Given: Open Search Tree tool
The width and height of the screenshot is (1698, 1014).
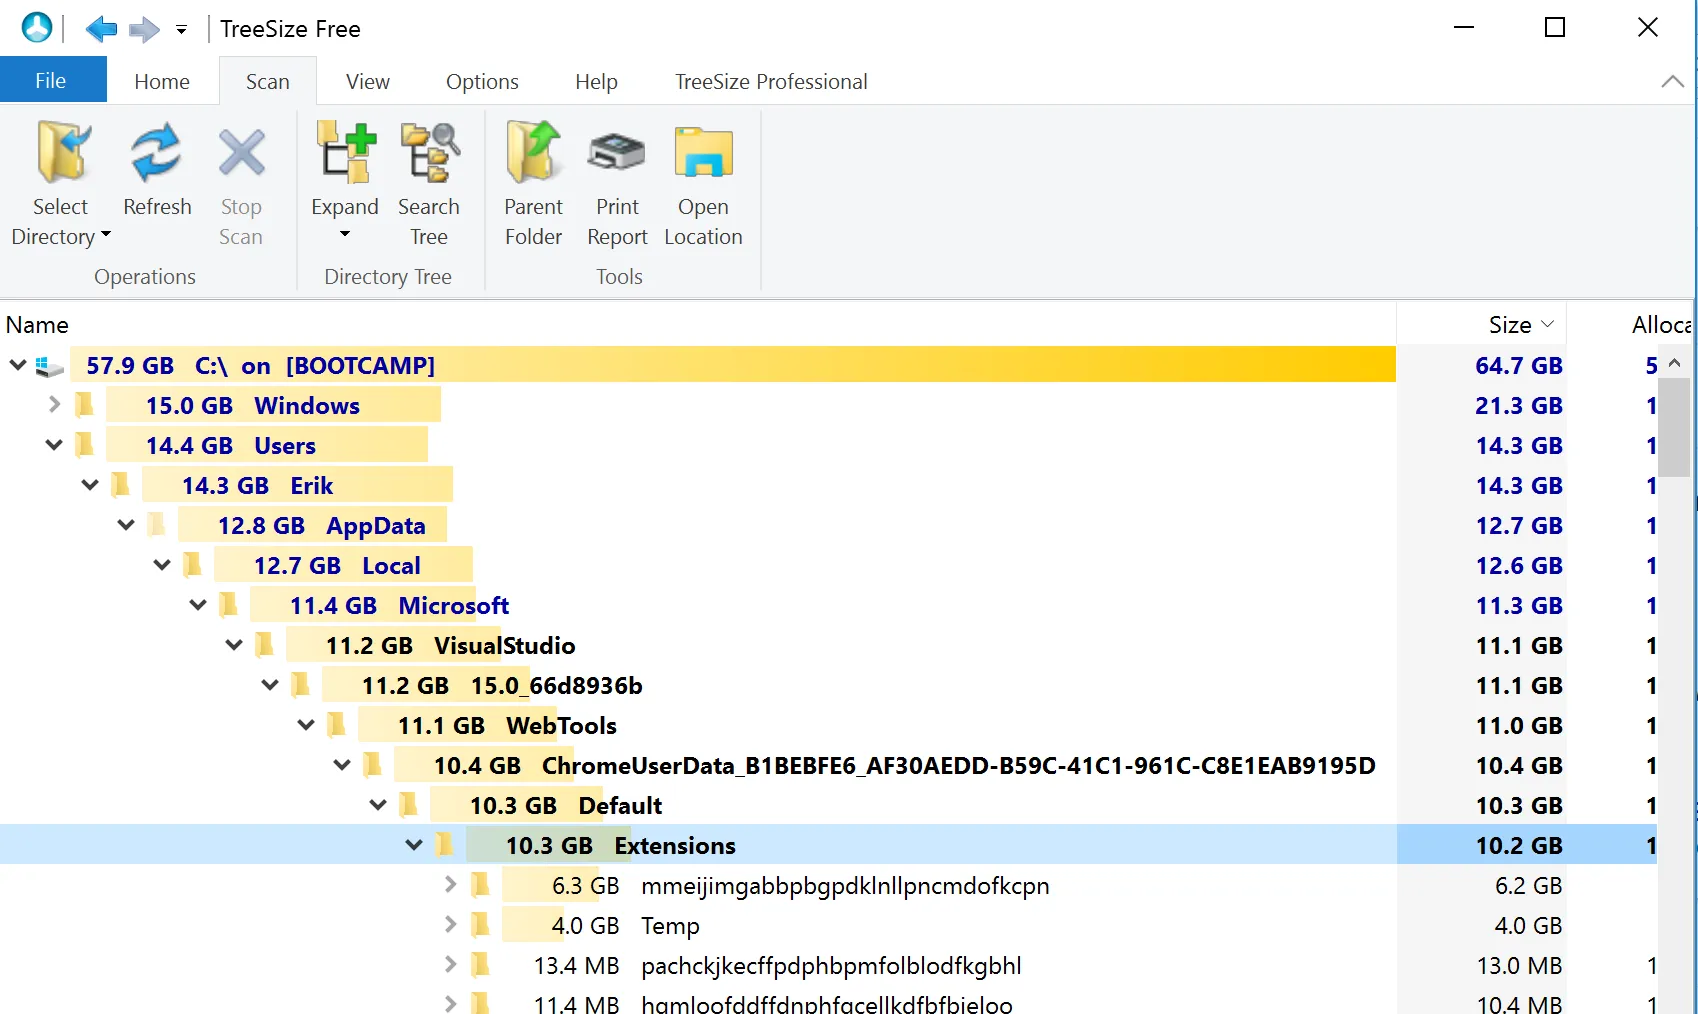Looking at the screenshot, I should click(x=430, y=152).
